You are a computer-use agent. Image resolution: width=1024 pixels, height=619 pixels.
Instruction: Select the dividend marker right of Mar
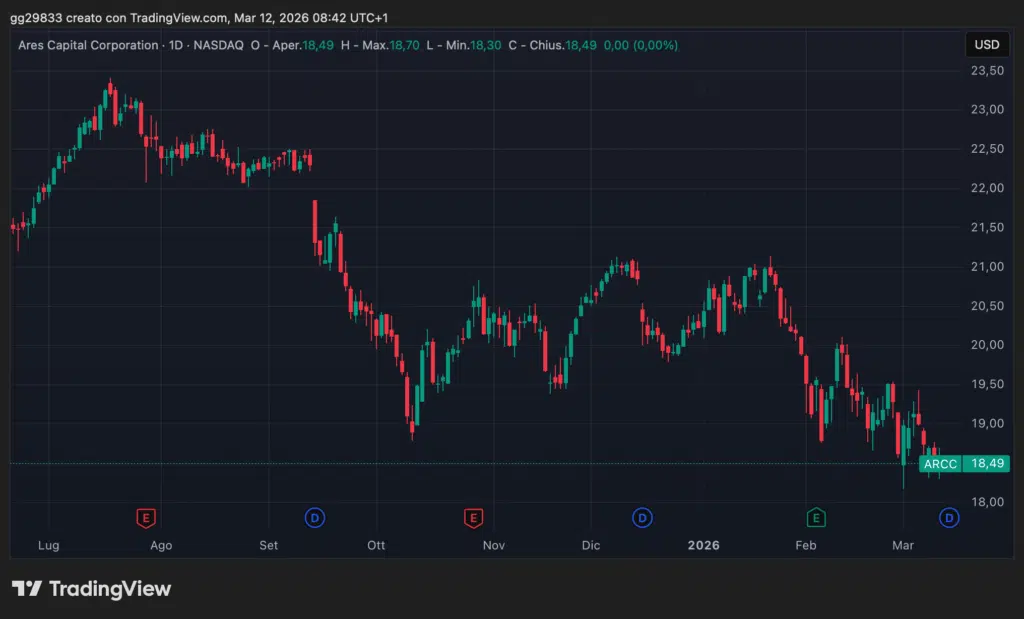pyautogui.click(x=948, y=517)
